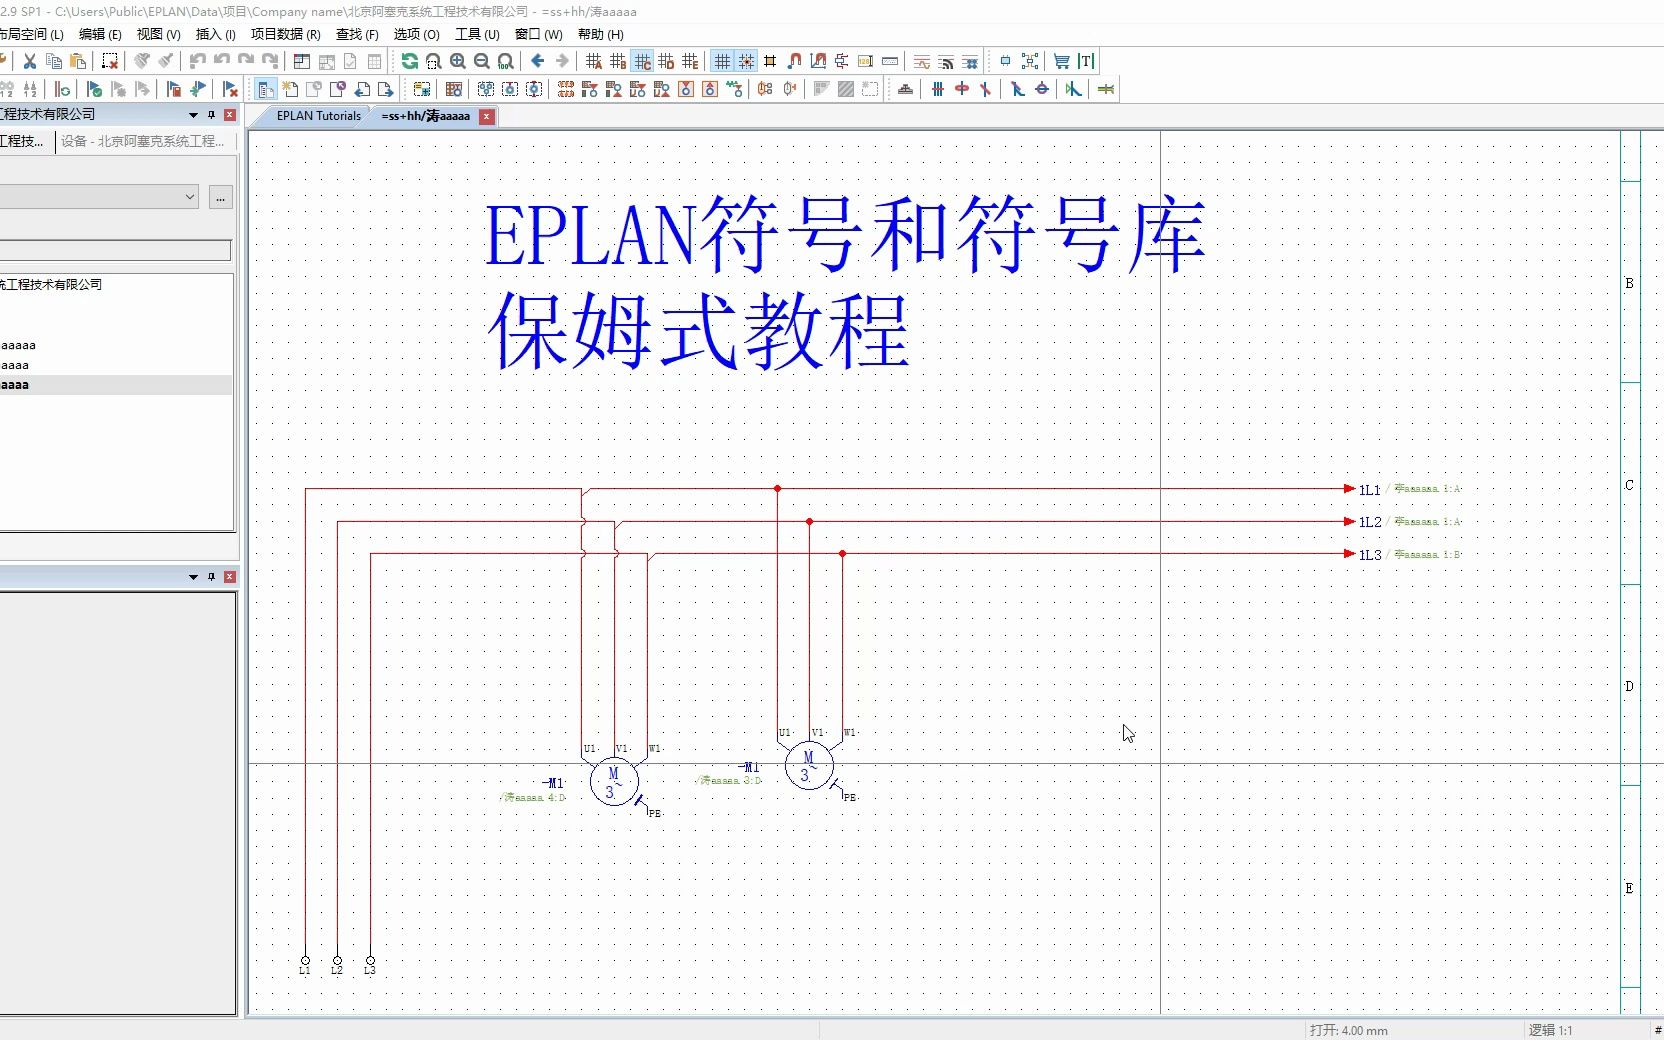
Task: Zoom out of the drawing
Action: [x=481, y=61]
